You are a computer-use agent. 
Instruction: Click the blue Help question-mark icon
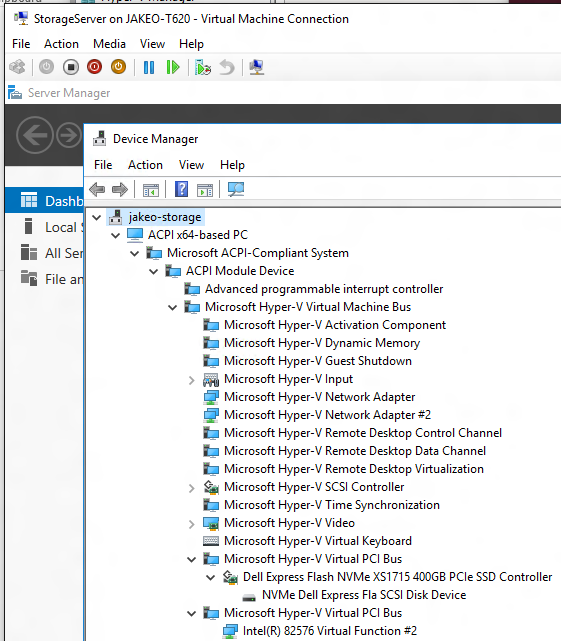tap(181, 189)
